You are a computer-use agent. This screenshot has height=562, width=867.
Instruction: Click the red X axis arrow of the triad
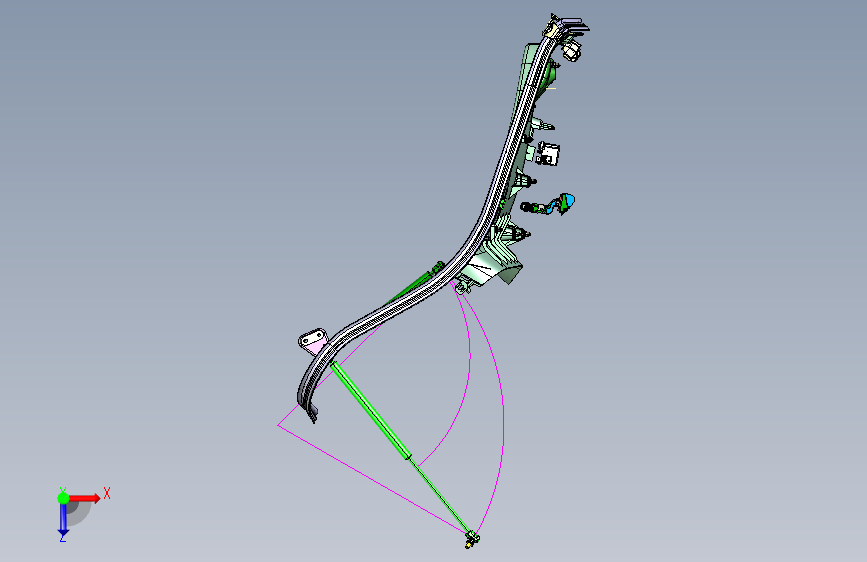86,498
